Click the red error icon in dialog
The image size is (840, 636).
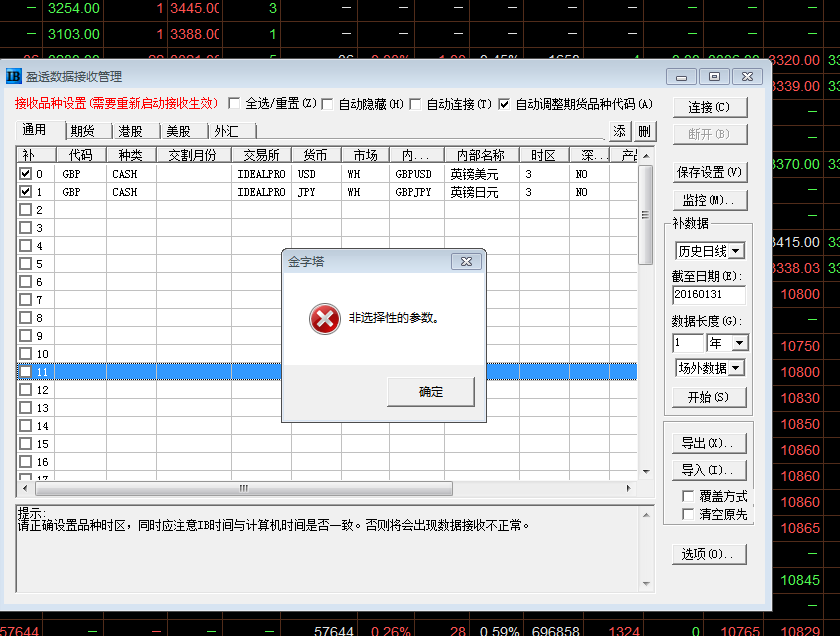click(325, 319)
